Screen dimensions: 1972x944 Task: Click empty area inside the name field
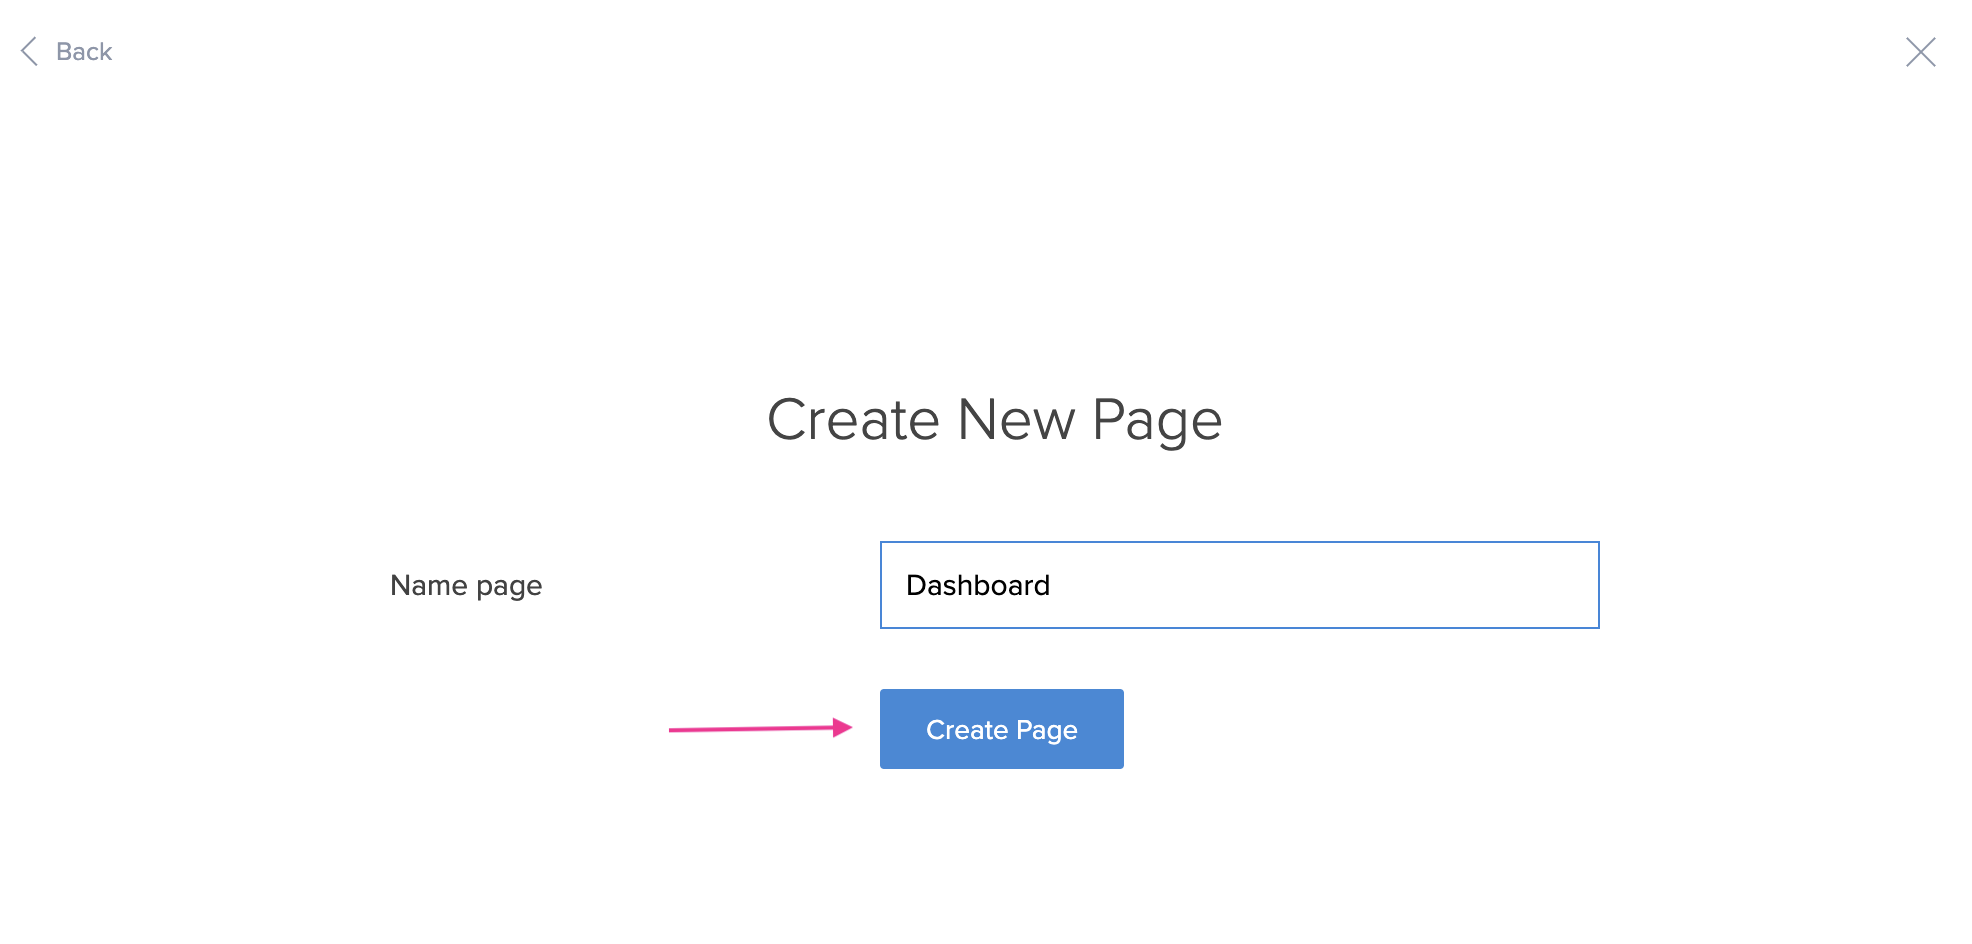point(1350,585)
